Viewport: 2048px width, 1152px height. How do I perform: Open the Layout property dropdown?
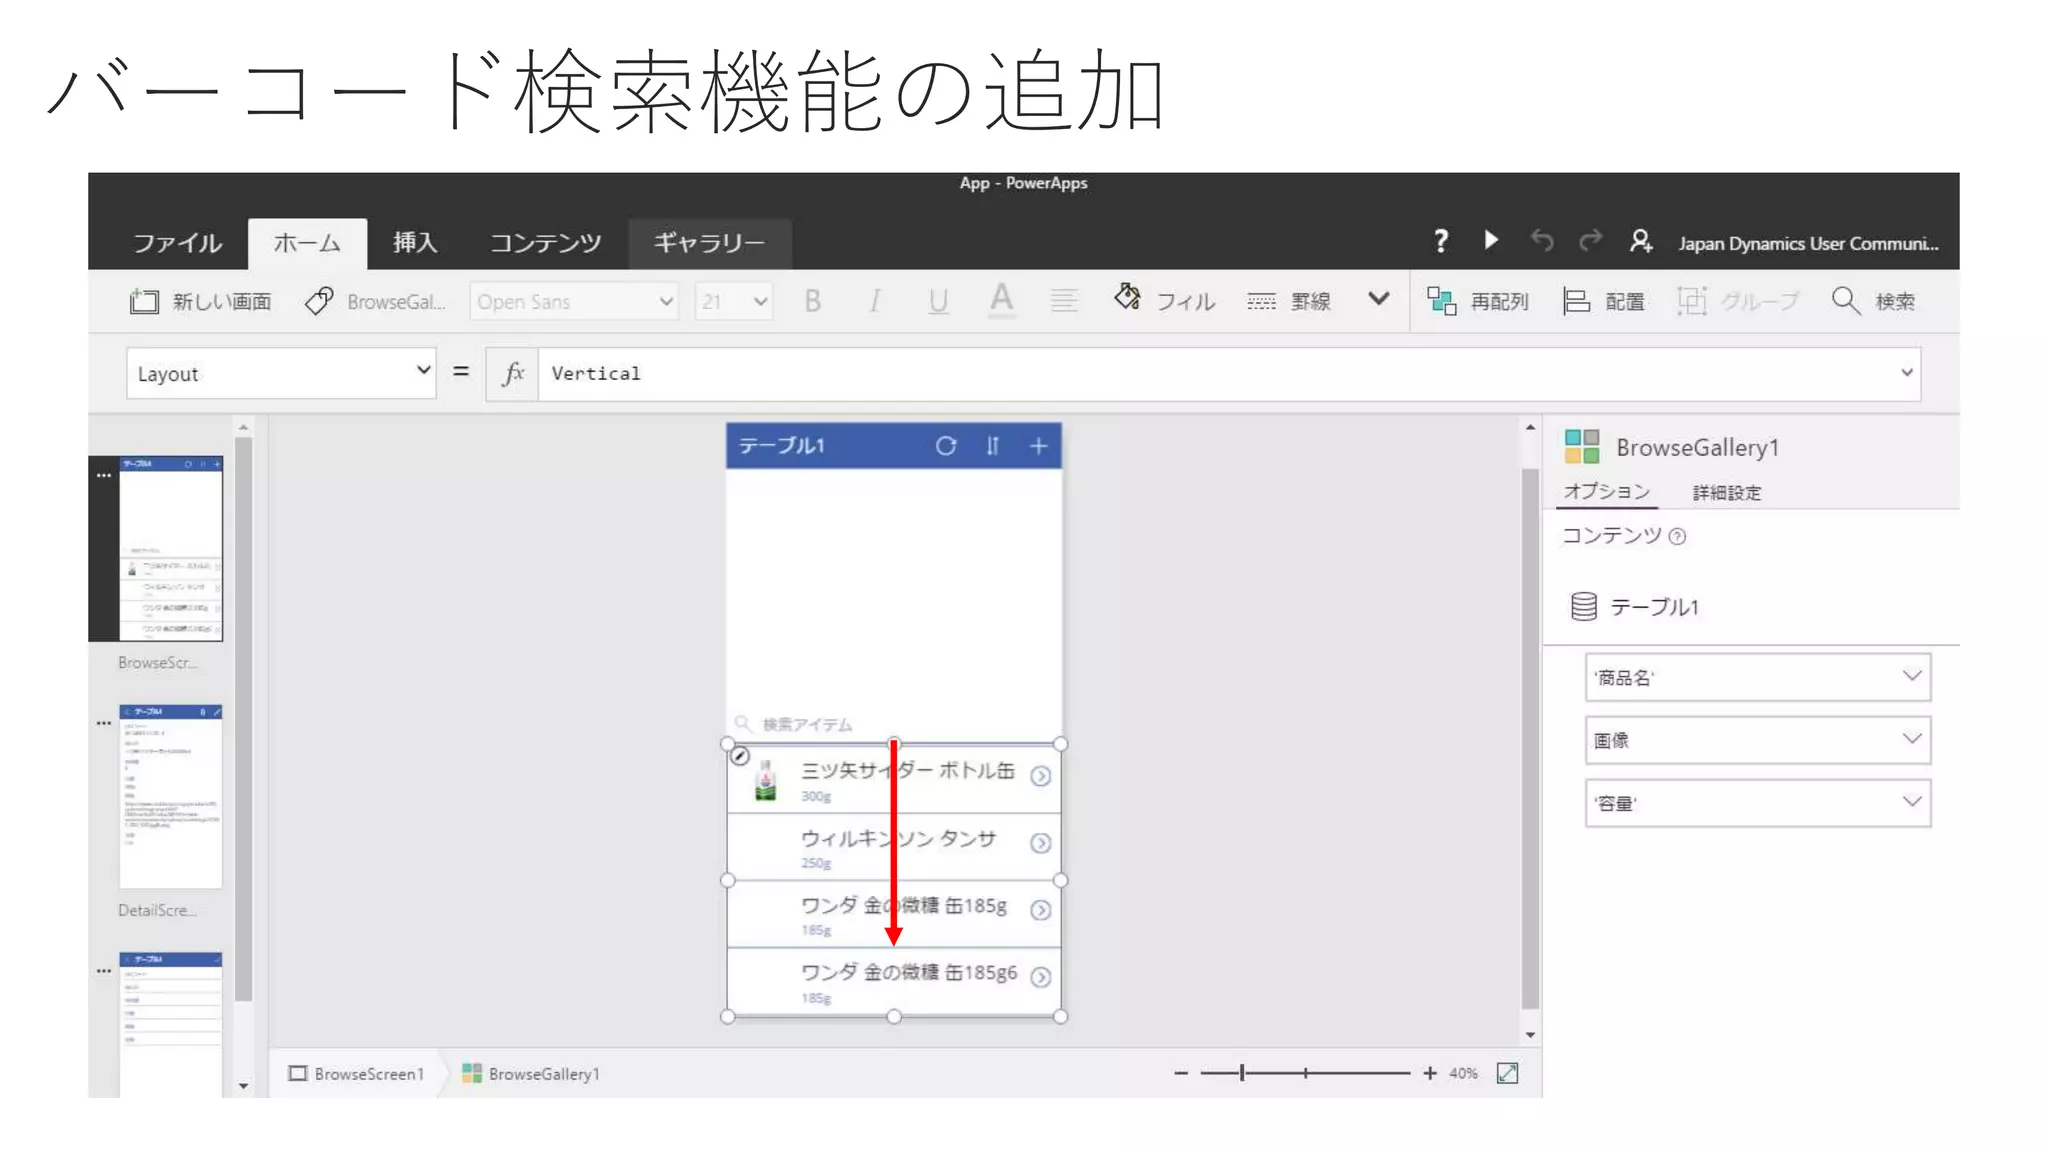423,372
